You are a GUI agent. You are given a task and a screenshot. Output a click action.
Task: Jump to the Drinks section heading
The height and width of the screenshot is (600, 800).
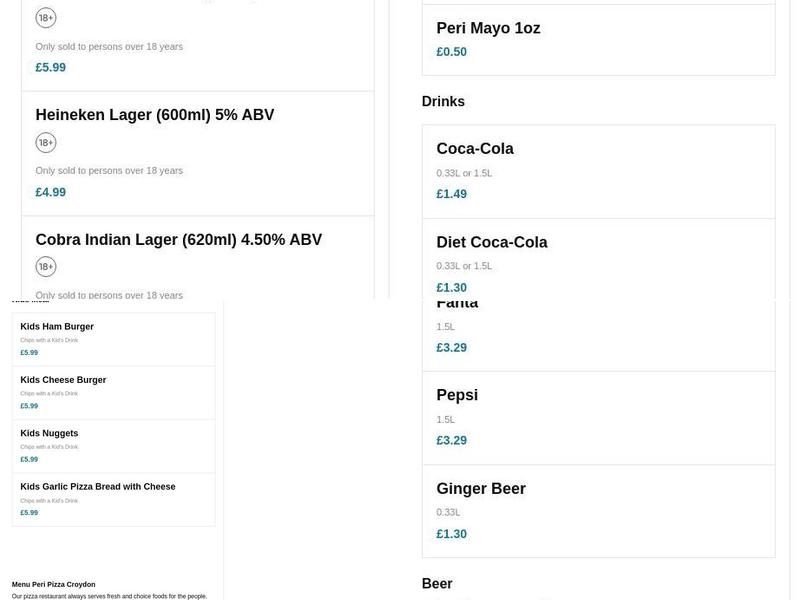pos(443,101)
